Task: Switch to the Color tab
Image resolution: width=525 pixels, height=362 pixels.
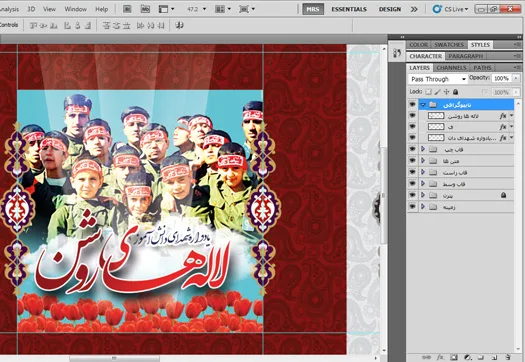Action: coord(419,45)
